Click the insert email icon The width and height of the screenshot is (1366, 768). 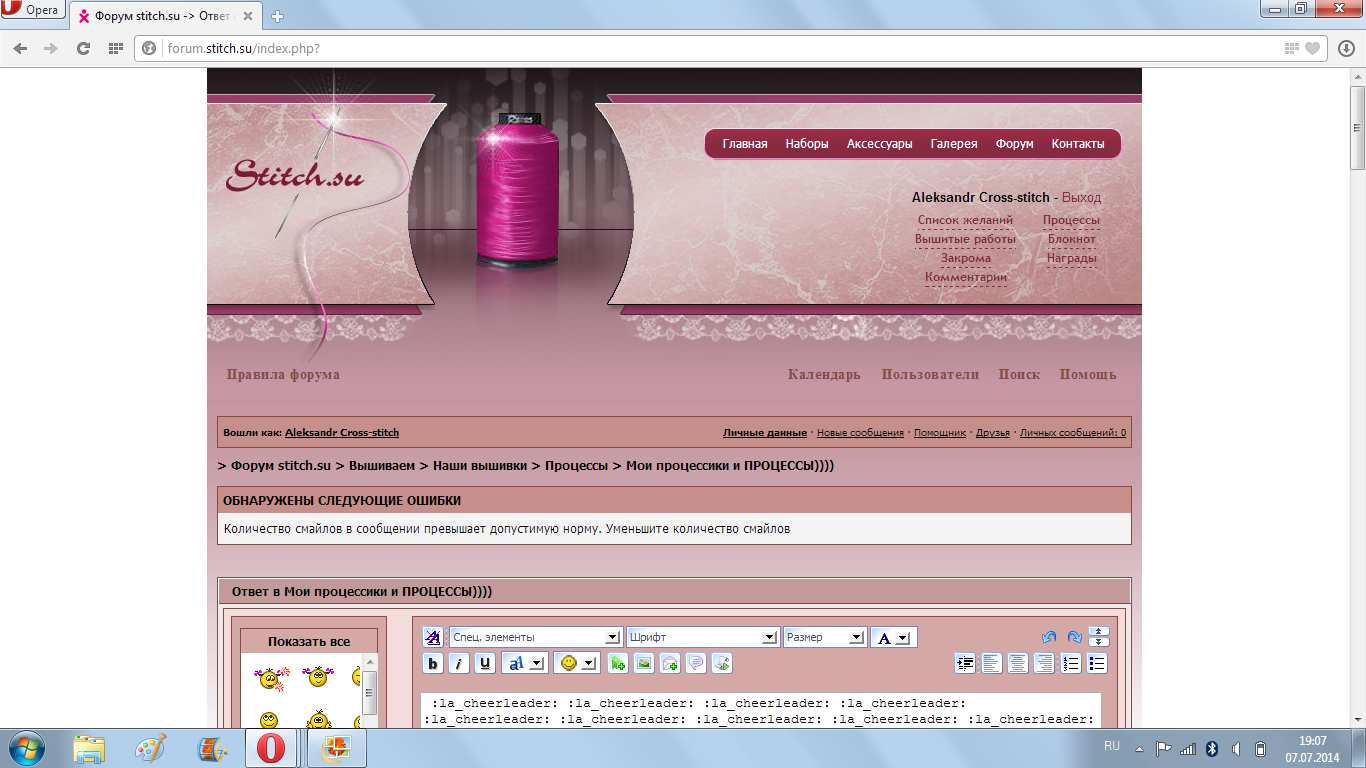pos(670,663)
